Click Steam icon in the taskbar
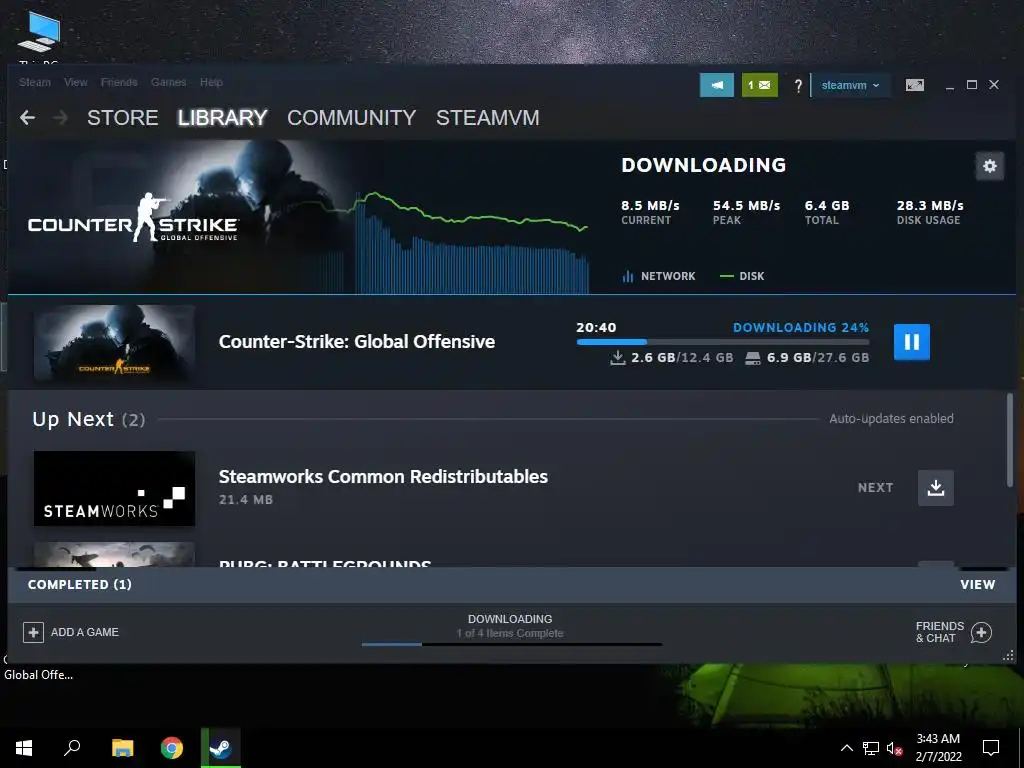 (221, 748)
